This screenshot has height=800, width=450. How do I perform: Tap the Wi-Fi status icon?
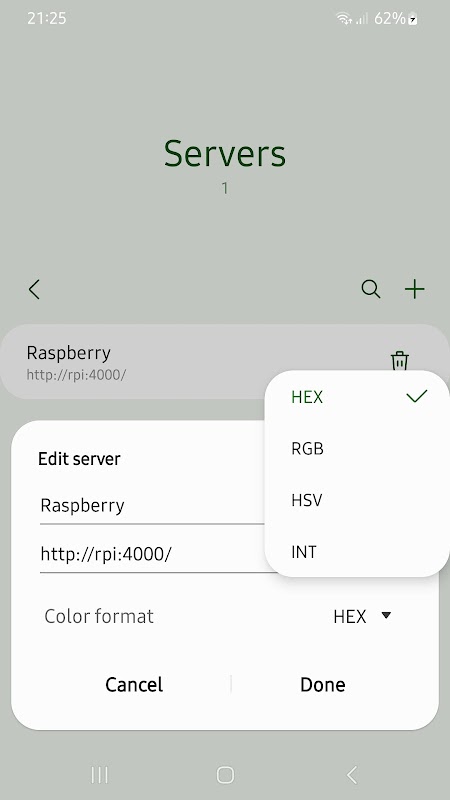coord(344,19)
